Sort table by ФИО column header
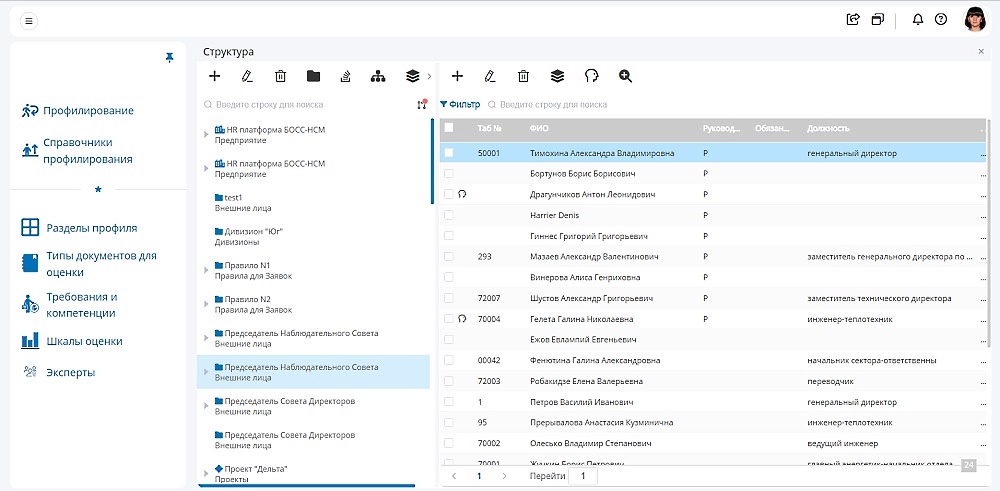Screen dimensions: 1000x491 (540, 128)
